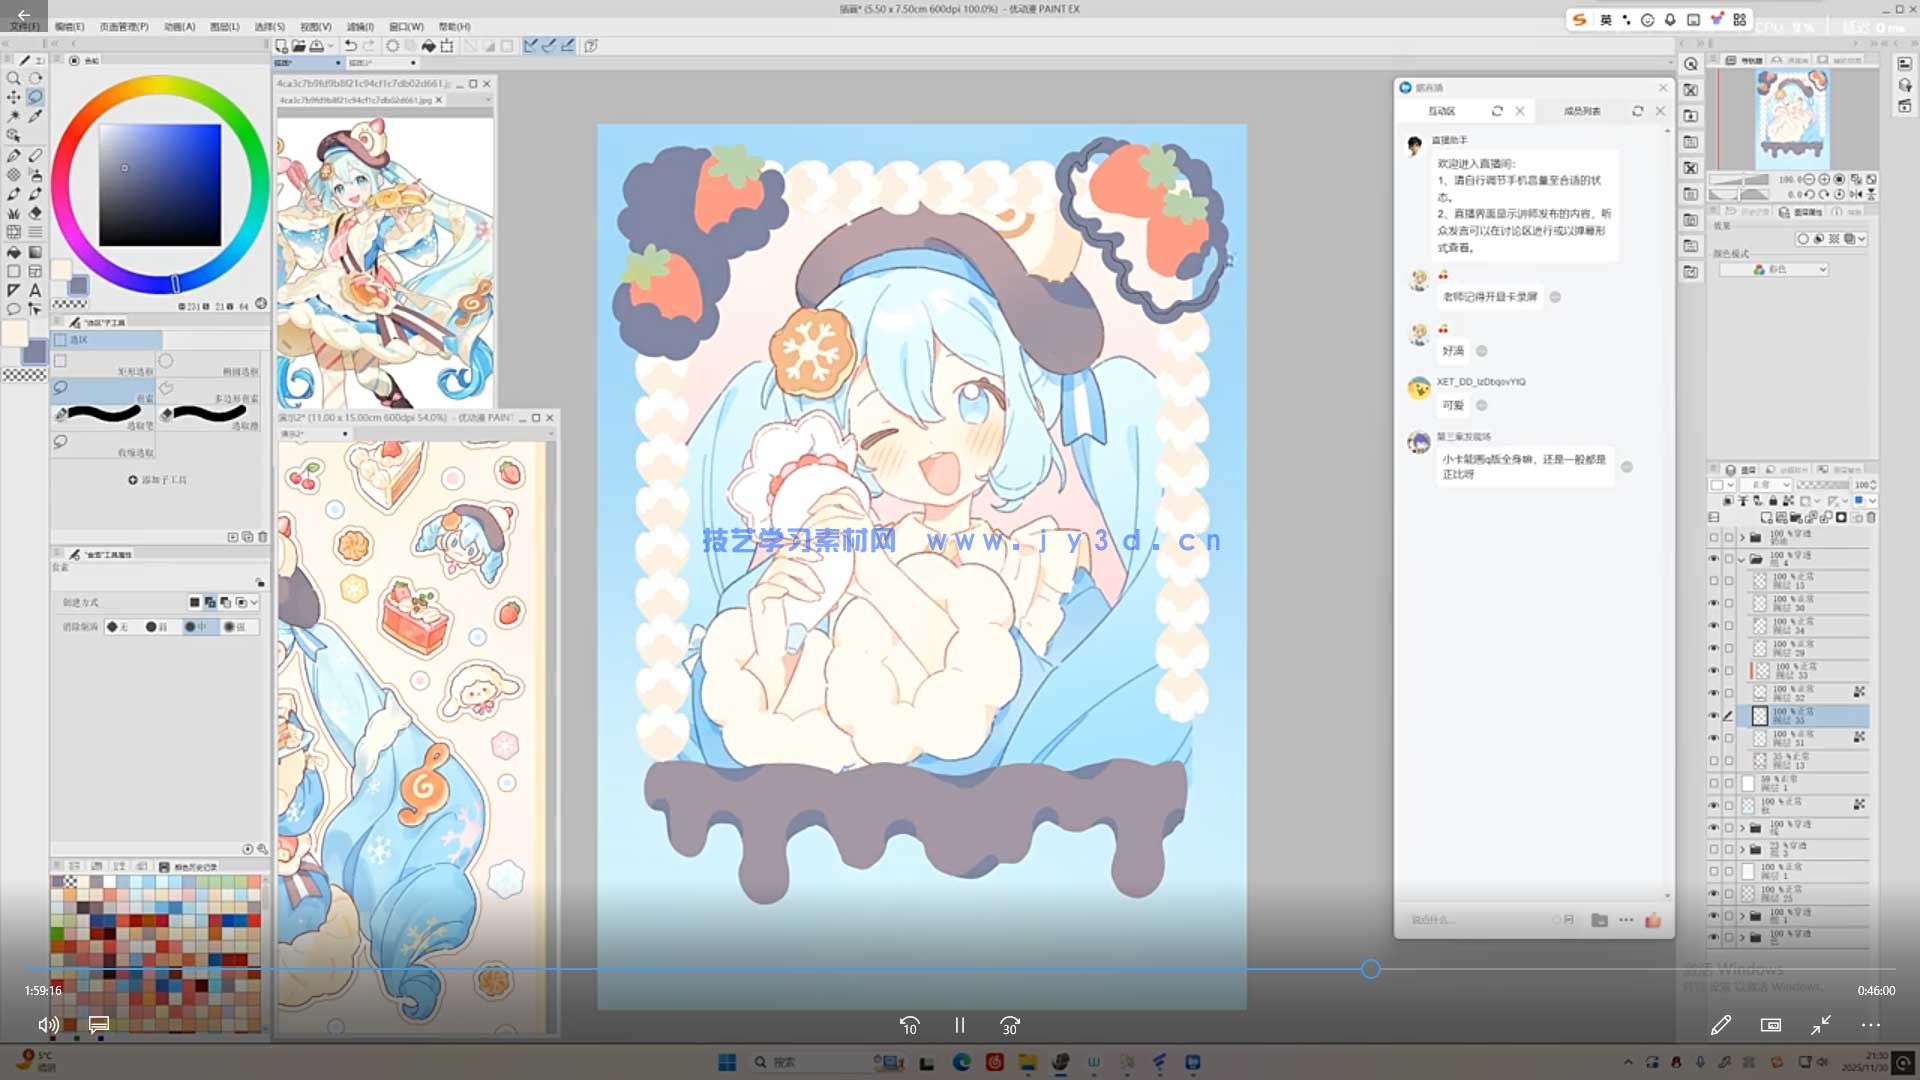Select the Magnifier zoom tool

pos(14,78)
